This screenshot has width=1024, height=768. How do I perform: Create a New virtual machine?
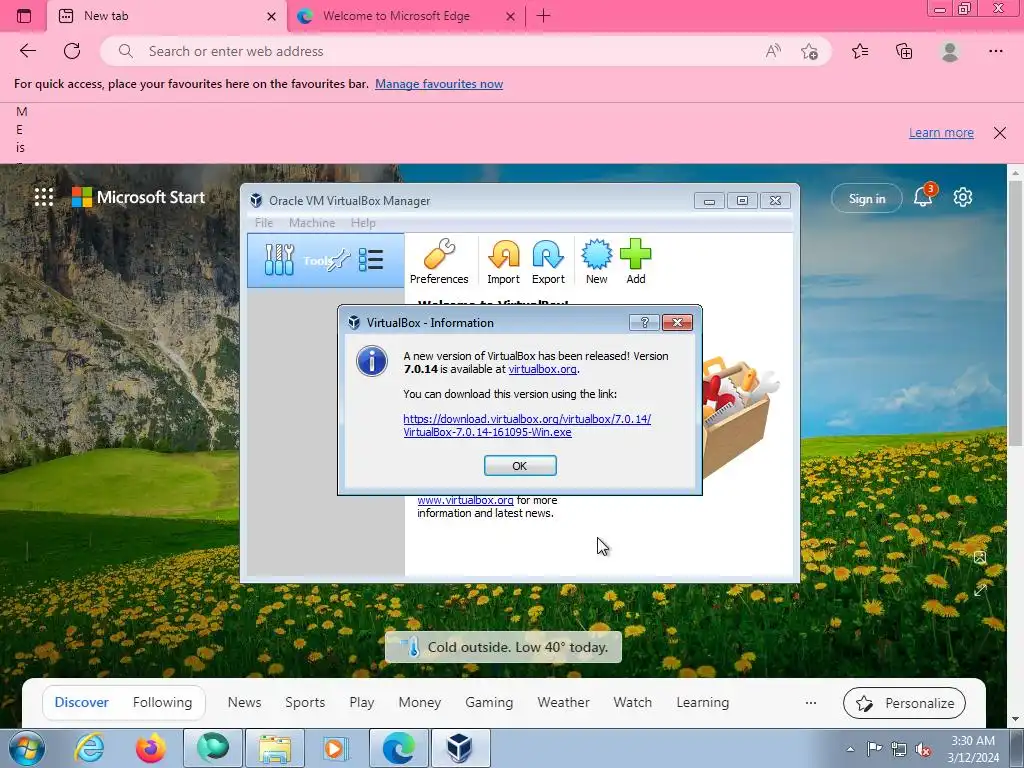[596, 261]
